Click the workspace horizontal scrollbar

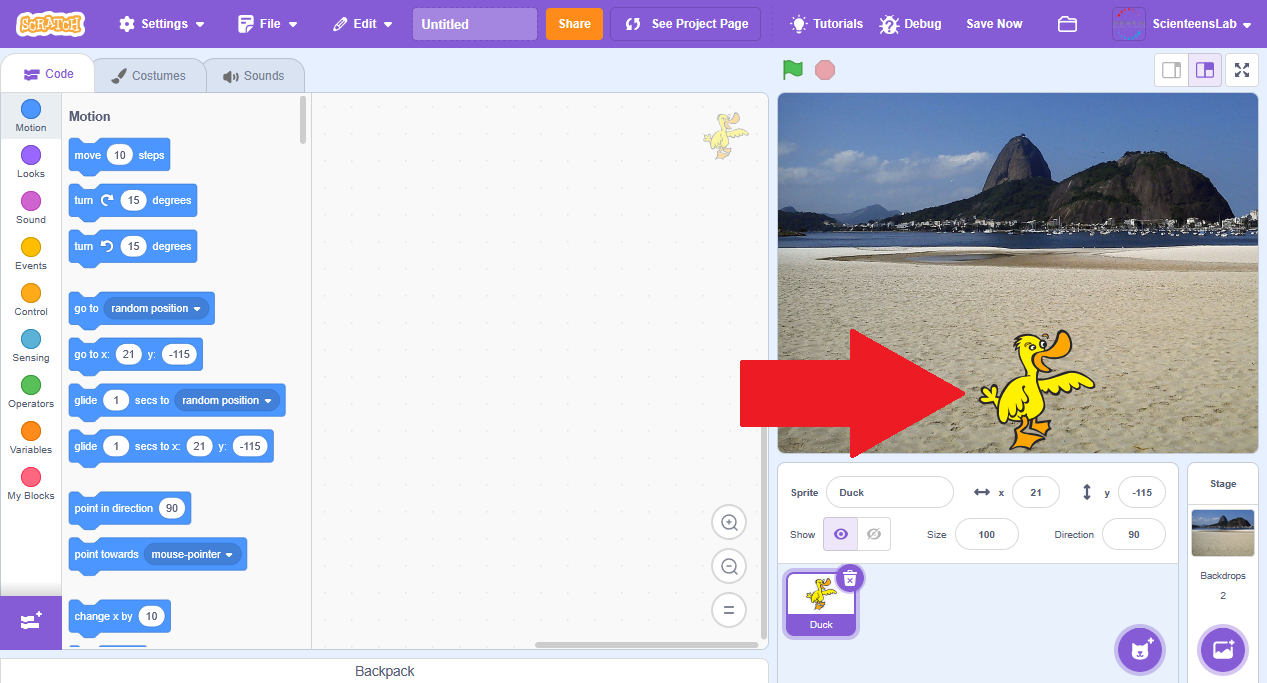[646, 645]
